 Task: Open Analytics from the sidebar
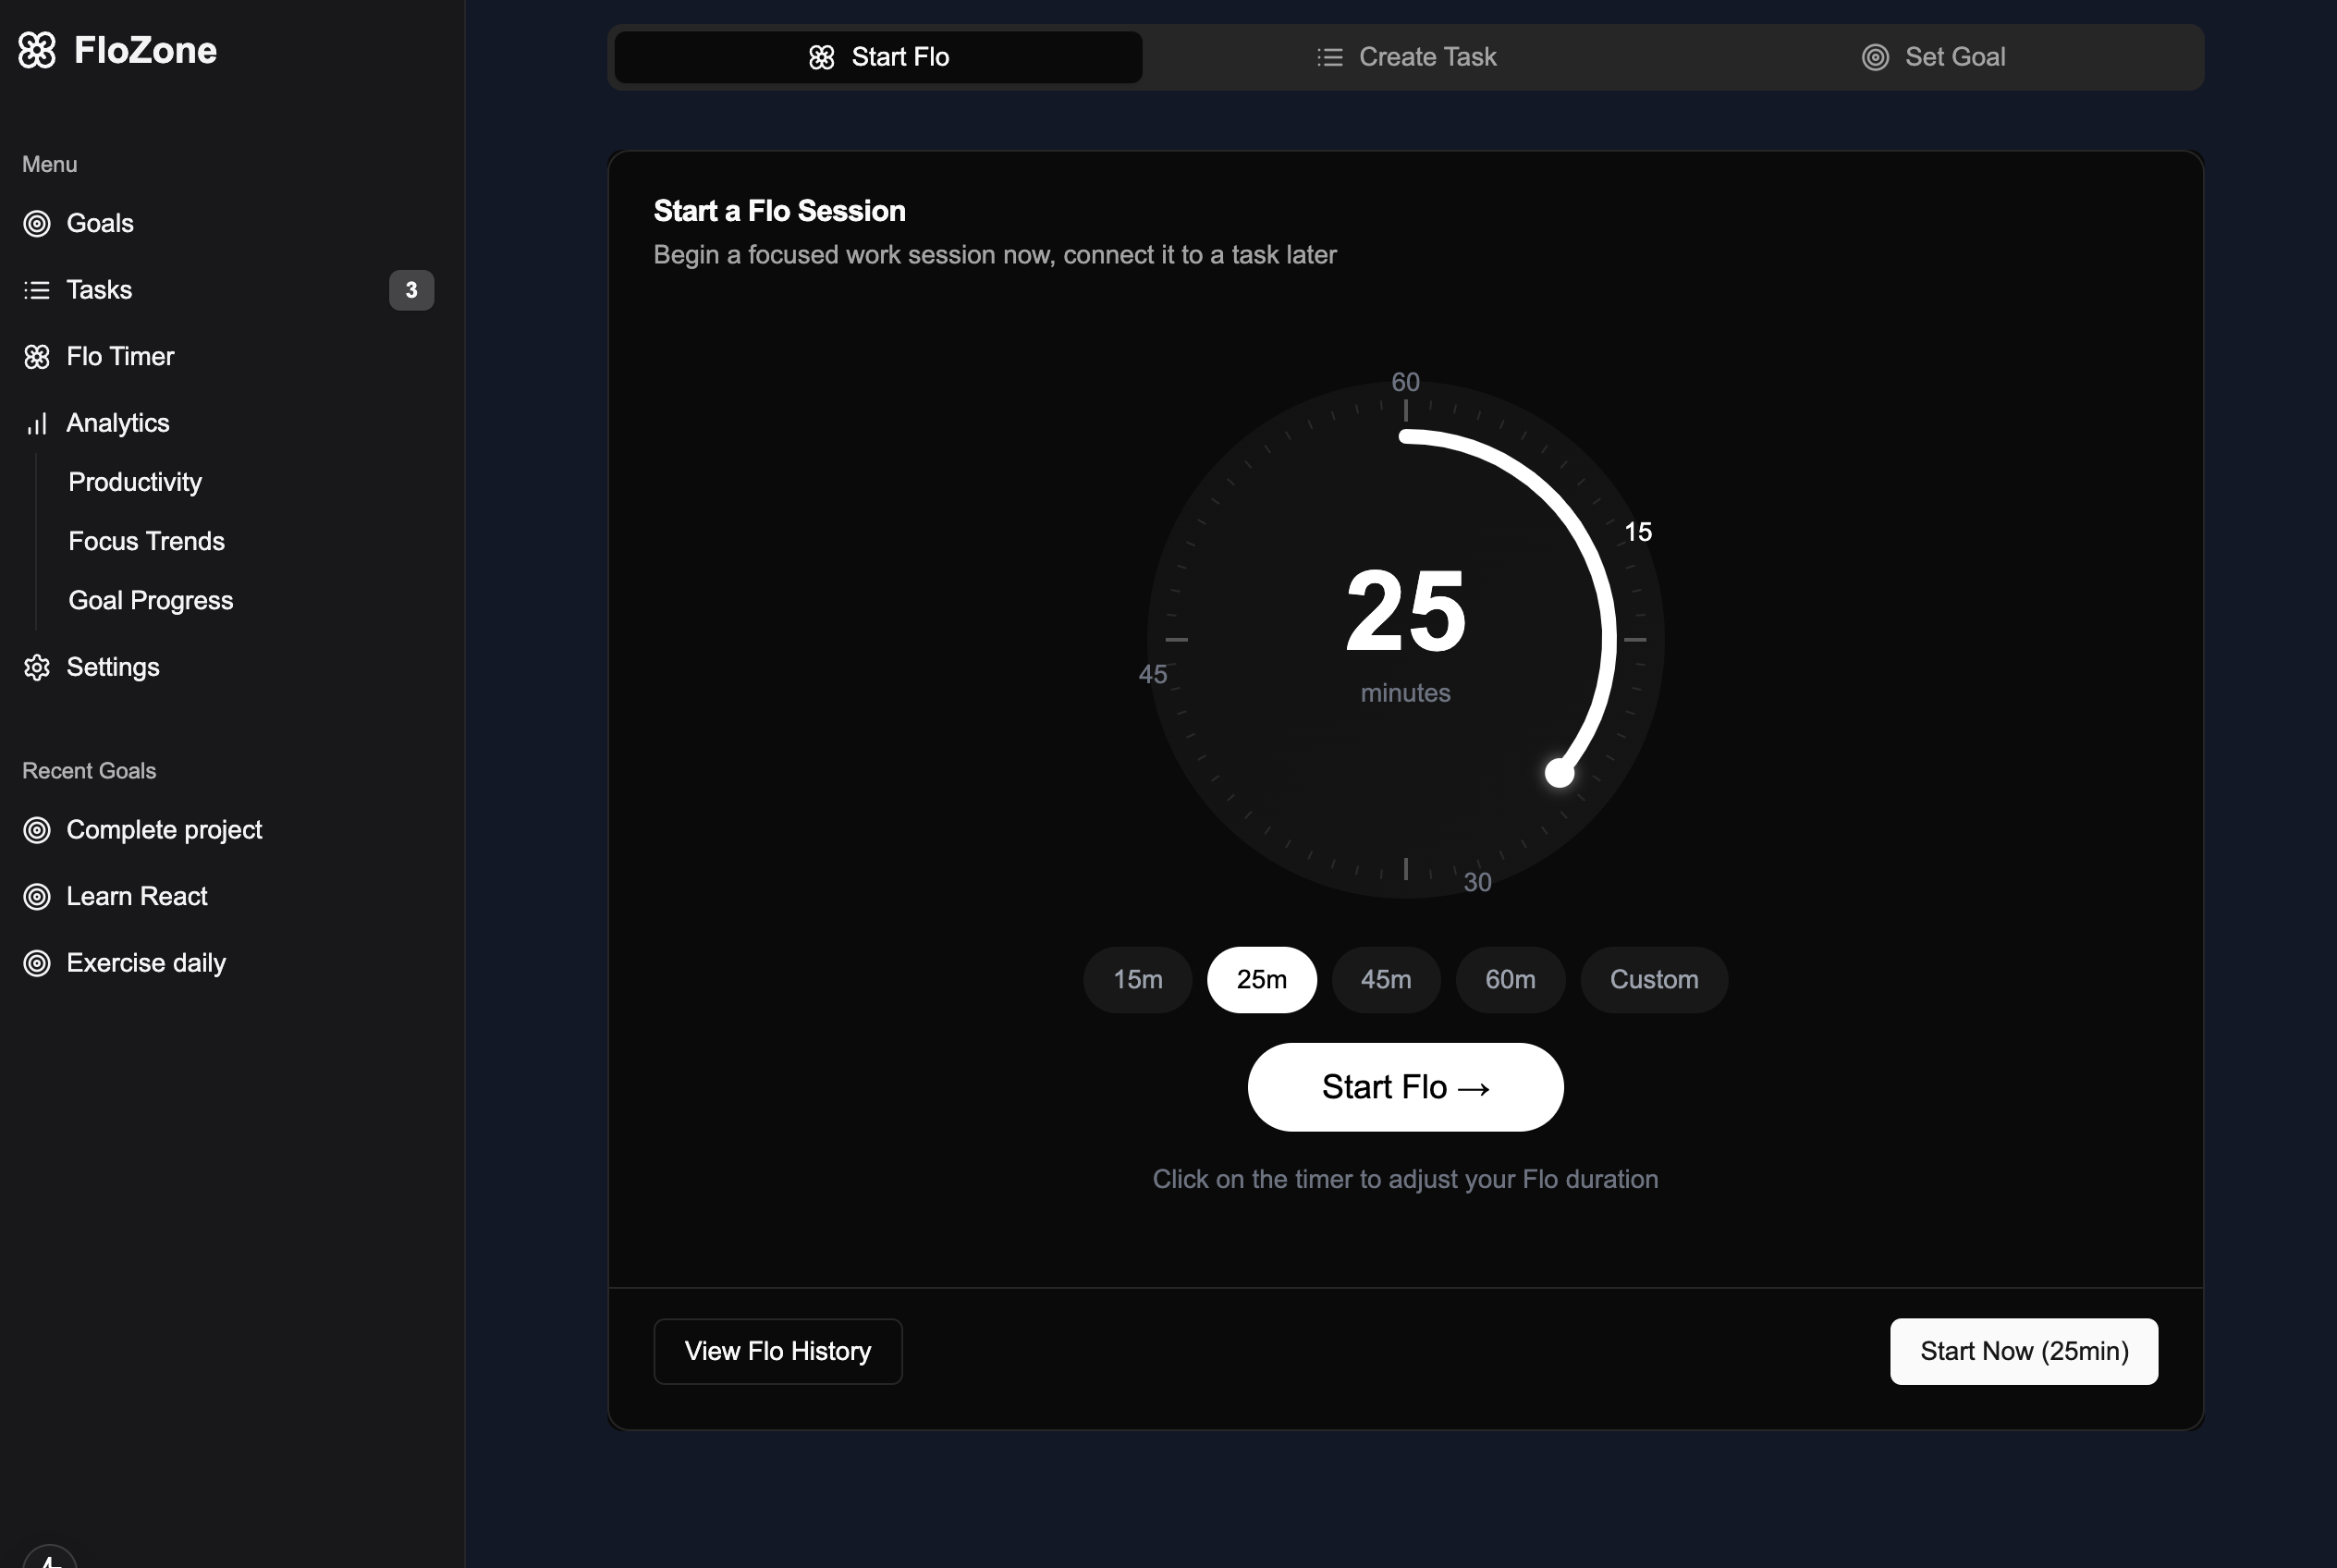(117, 423)
